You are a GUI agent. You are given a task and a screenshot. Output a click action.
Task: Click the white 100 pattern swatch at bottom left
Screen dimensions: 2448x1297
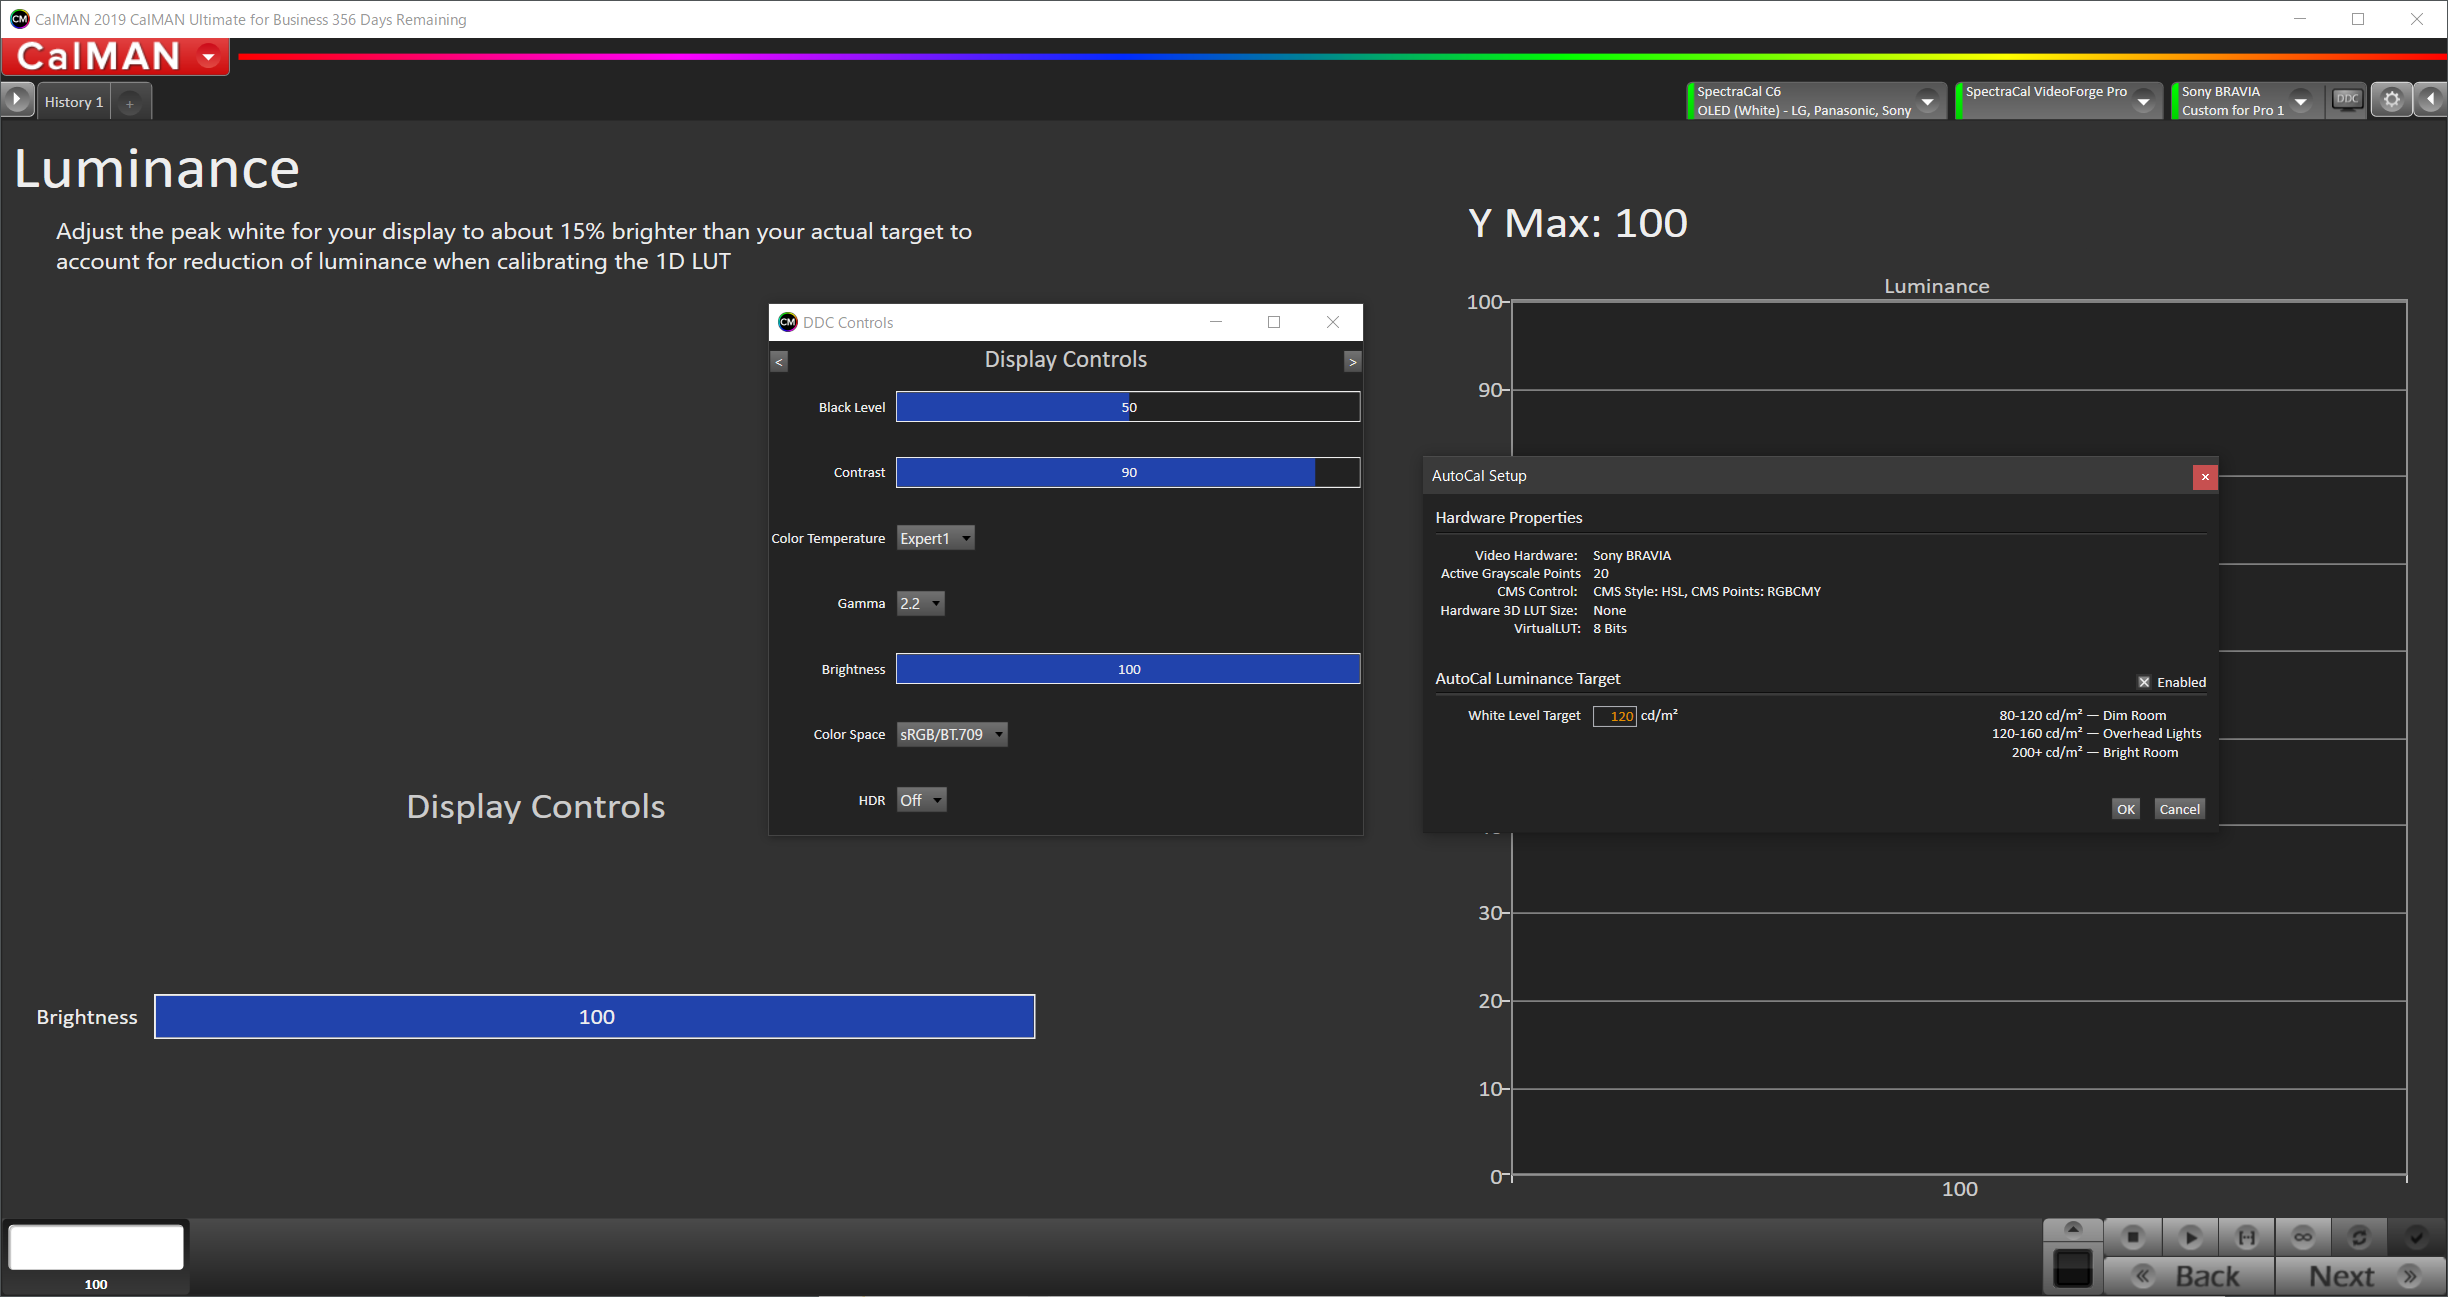point(96,1247)
